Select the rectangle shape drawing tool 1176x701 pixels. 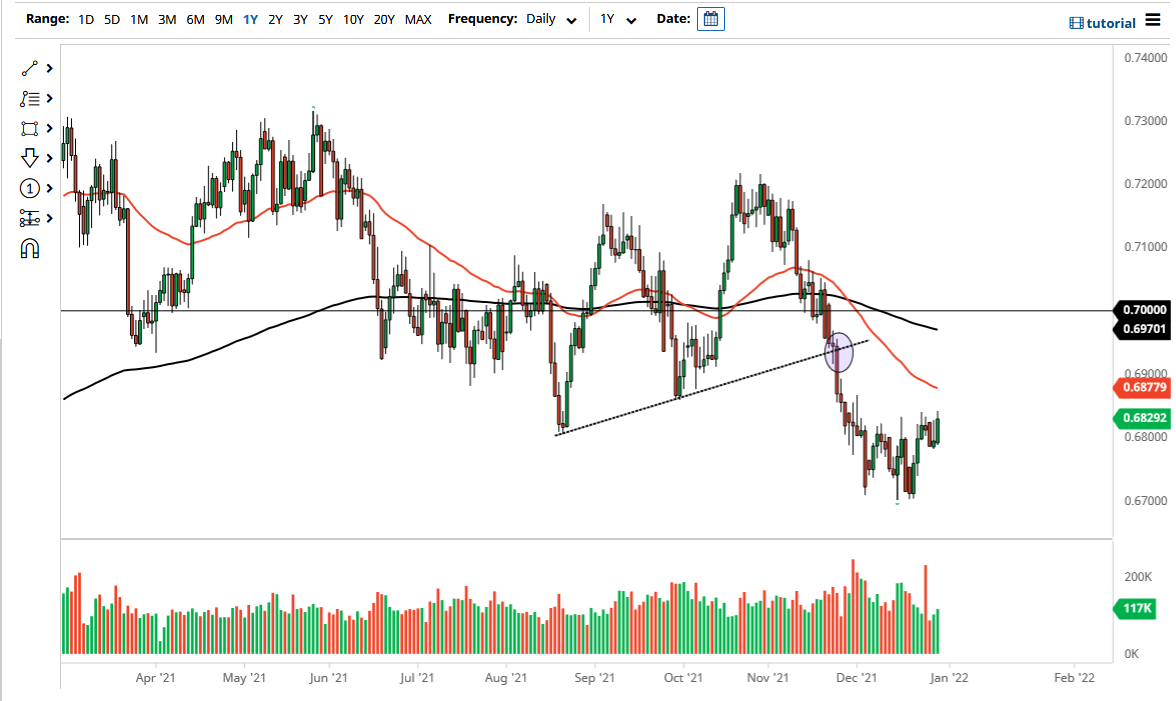pyautogui.click(x=29, y=128)
